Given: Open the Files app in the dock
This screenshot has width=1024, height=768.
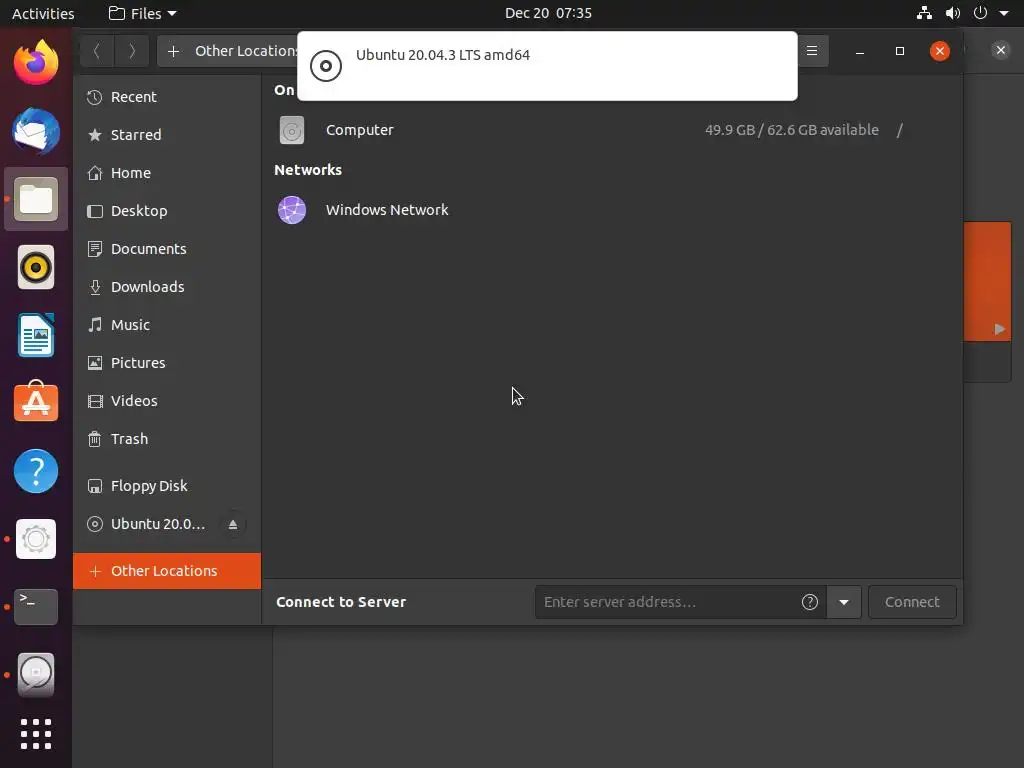Looking at the screenshot, I should [36, 199].
